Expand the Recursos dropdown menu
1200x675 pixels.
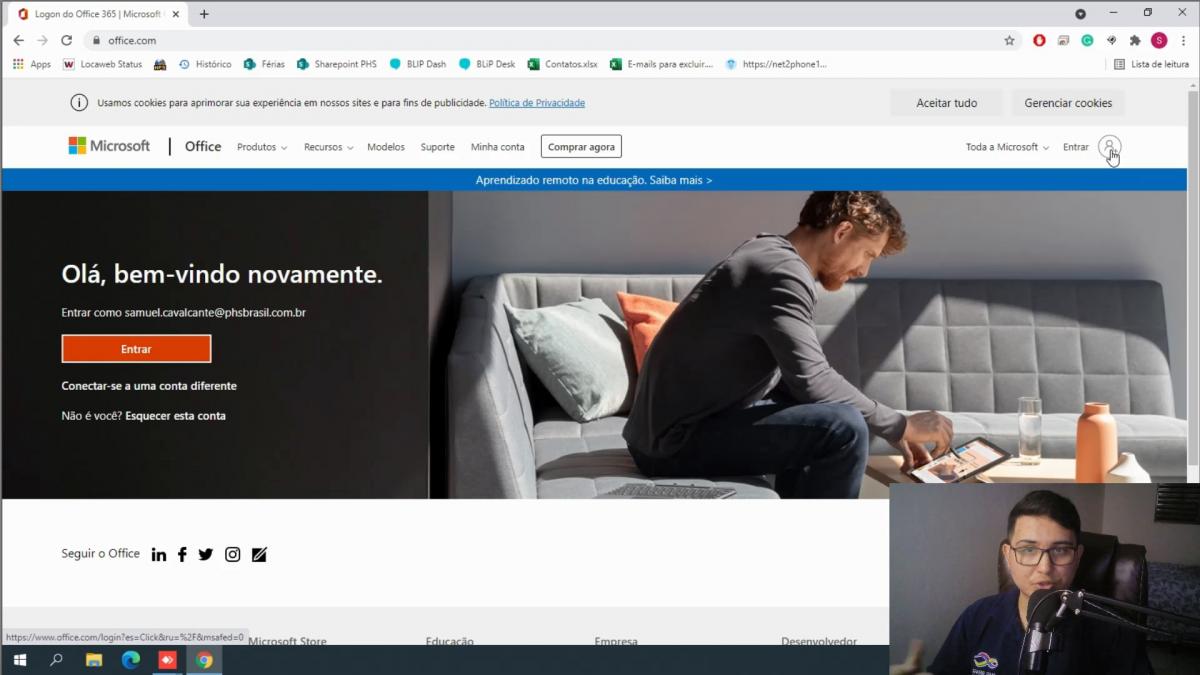[x=329, y=147]
